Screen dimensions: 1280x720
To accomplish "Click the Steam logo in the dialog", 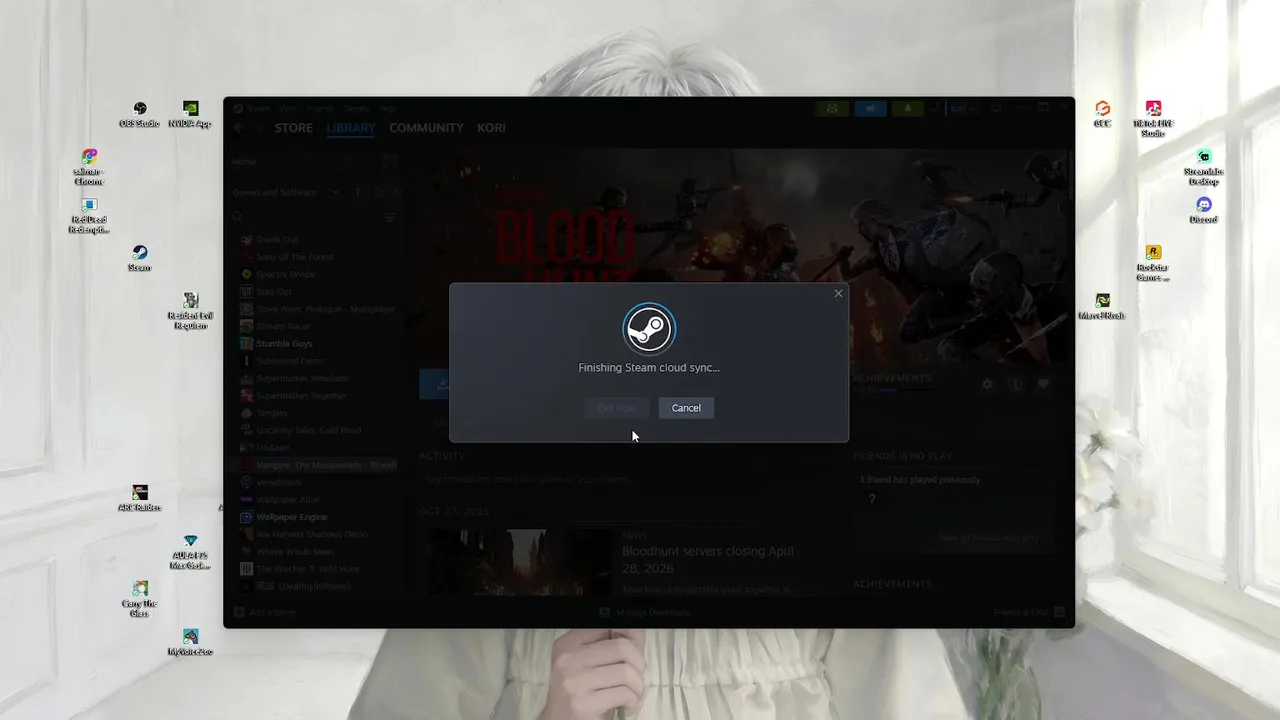I will coord(649,329).
